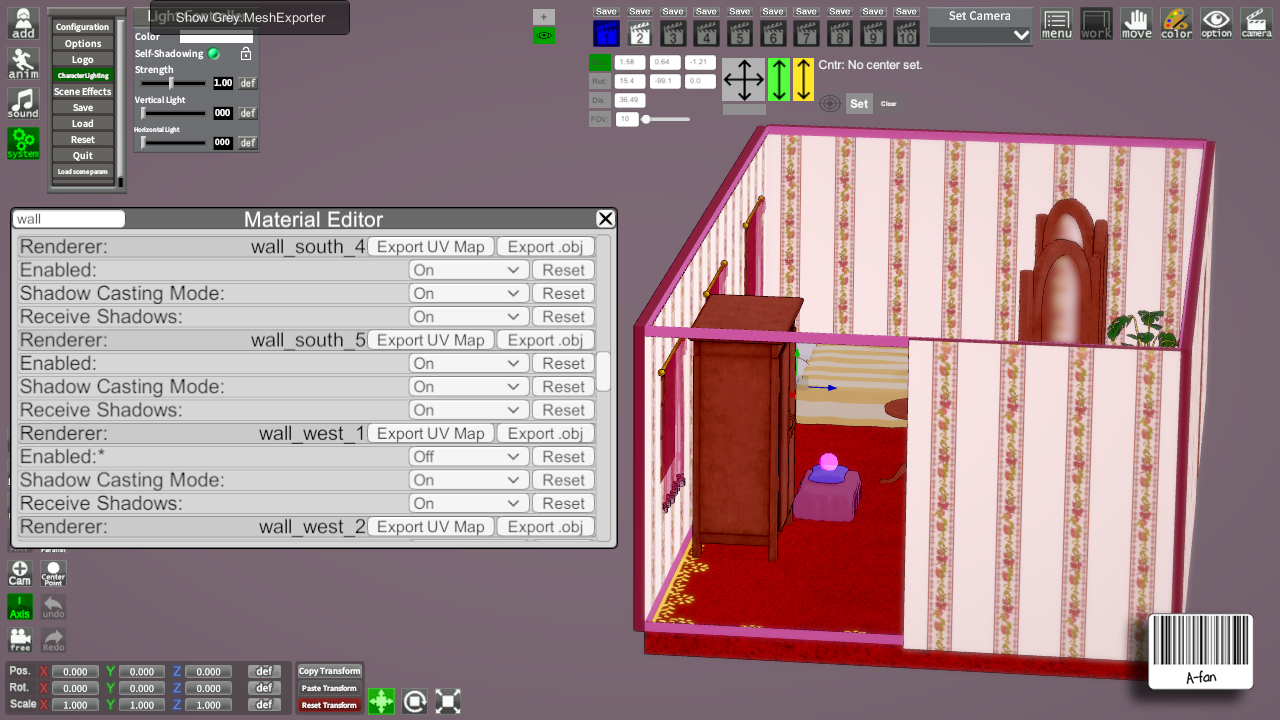Open the menu list icon
This screenshot has width=1280, height=720.
click(1057, 24)
